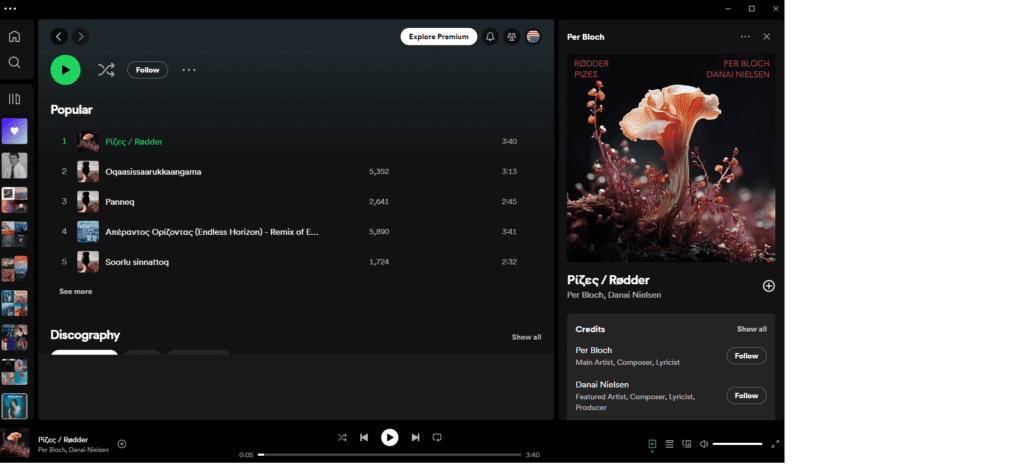This screenshot has height=467, width=1024.
Task: Click album art of Oqaasissaarukkaangama track
Action: (x=88, y=171)
